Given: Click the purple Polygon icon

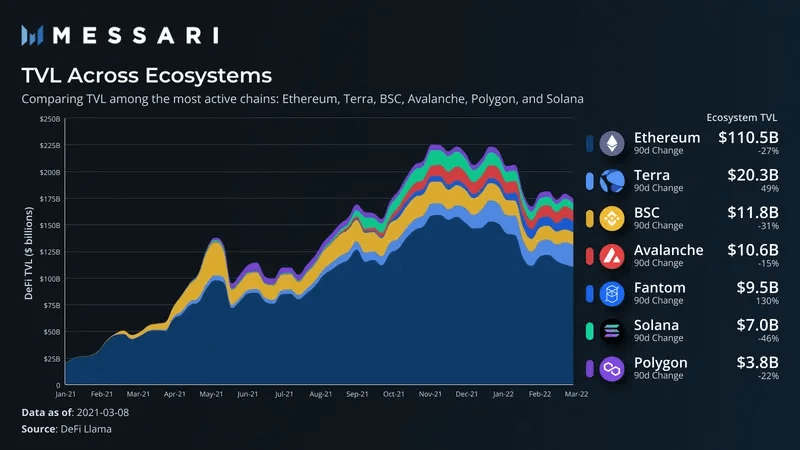Looking at the screenshot, I should coord(611,366).
